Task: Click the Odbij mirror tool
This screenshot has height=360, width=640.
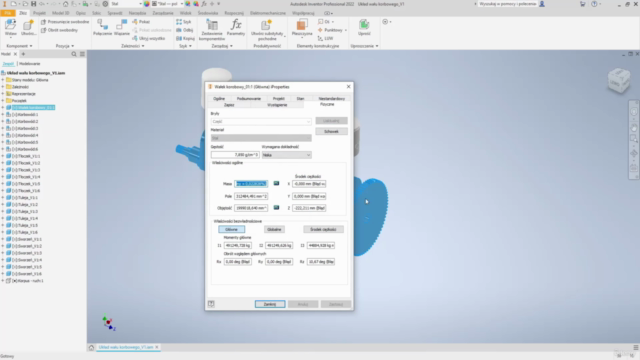Action: (184, 30)
